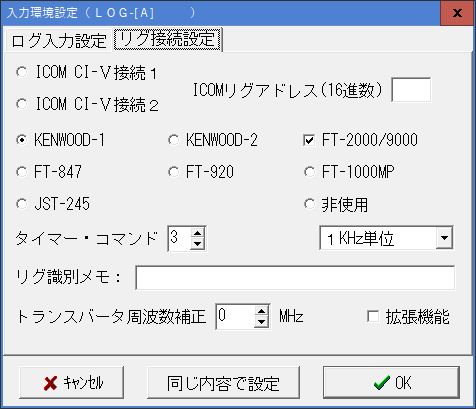Viewport: 476px width, 409px height.
Task: Select ICOM CI-V接続2 radio button
Action: point(22,104)
